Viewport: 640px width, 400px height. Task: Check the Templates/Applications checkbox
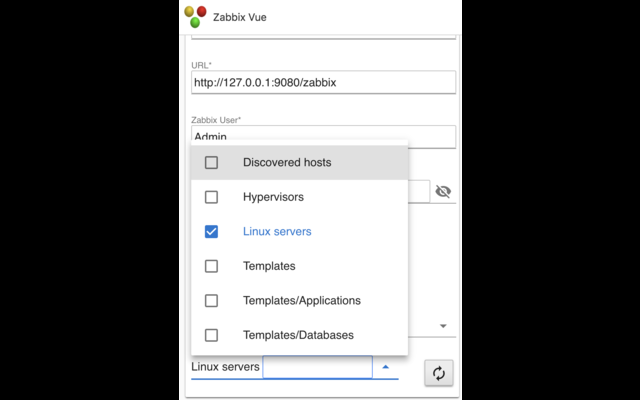(x=211, y=301)
